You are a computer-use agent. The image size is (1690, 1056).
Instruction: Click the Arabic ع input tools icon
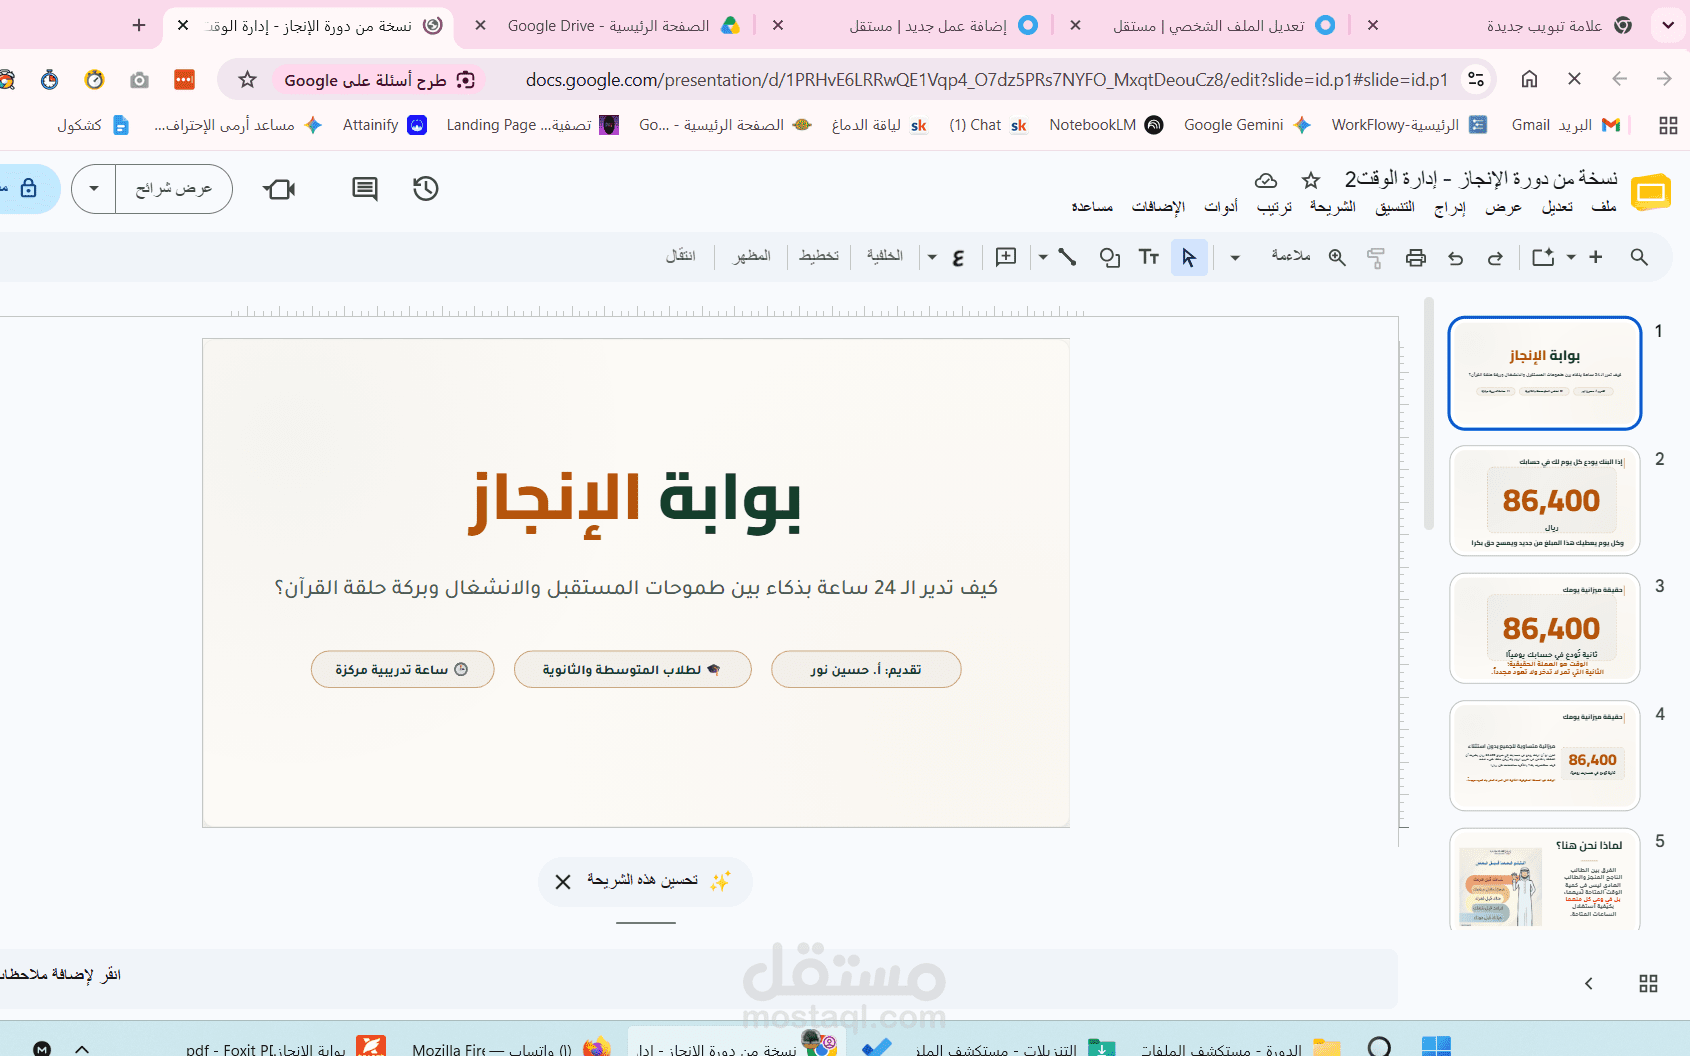pos(958,257)
